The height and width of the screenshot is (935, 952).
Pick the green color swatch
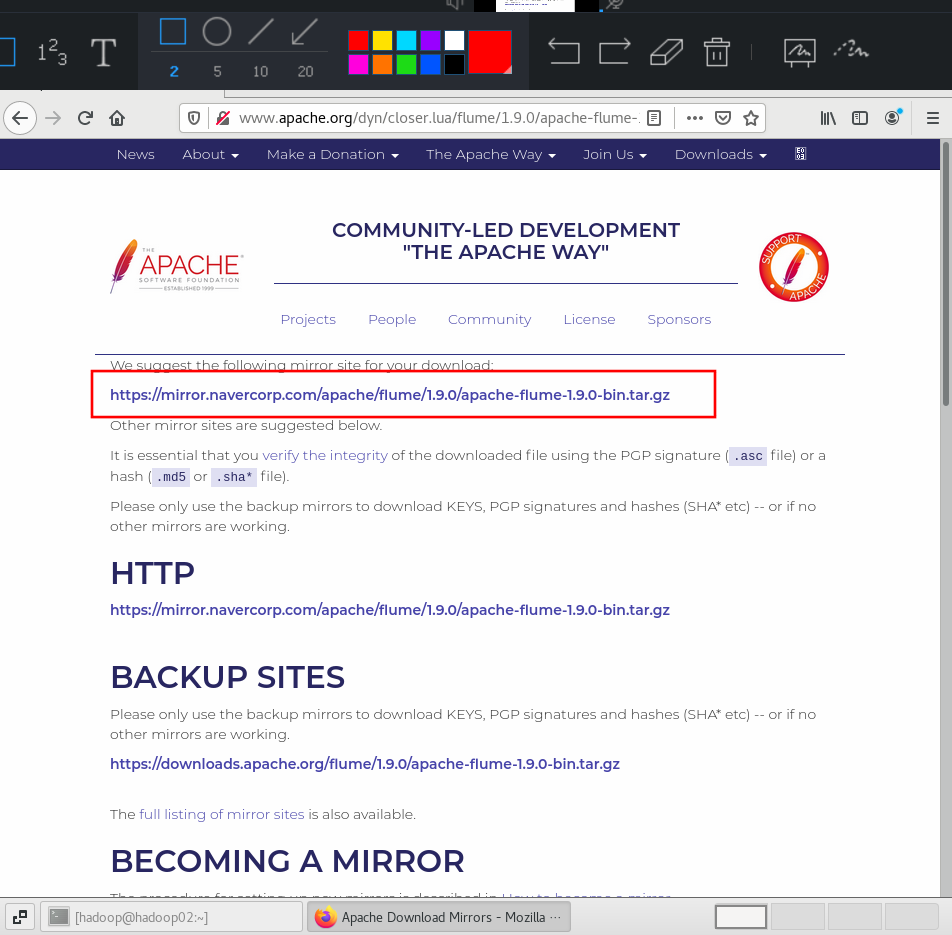(x=406, y=64)
